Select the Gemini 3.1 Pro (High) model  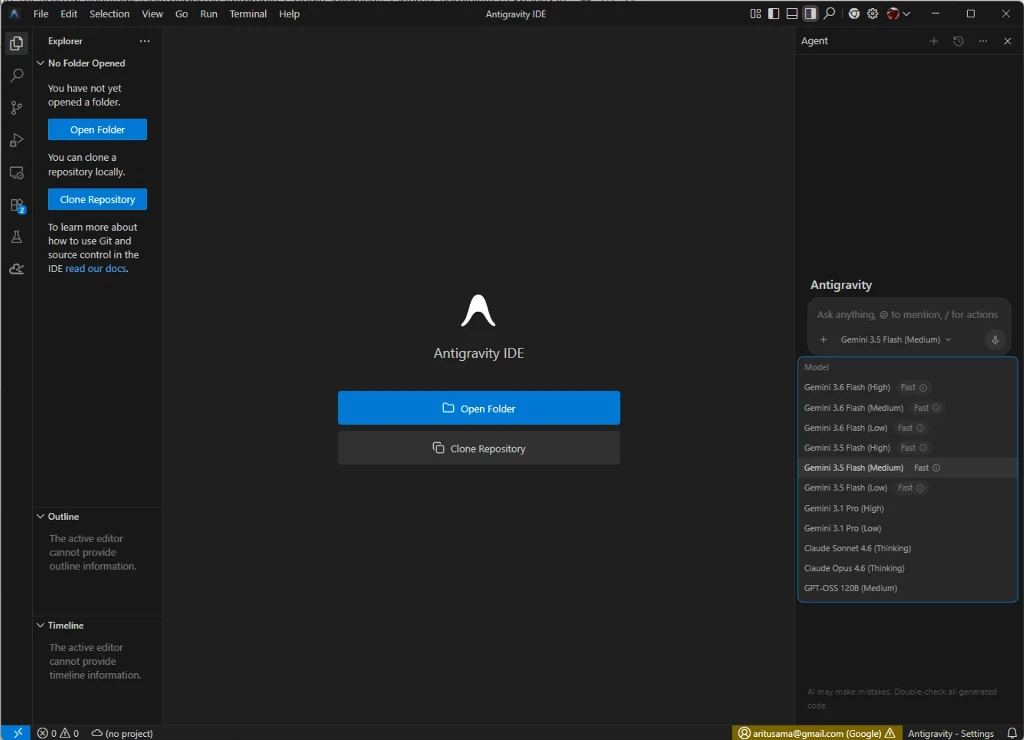tap(907, 508)
